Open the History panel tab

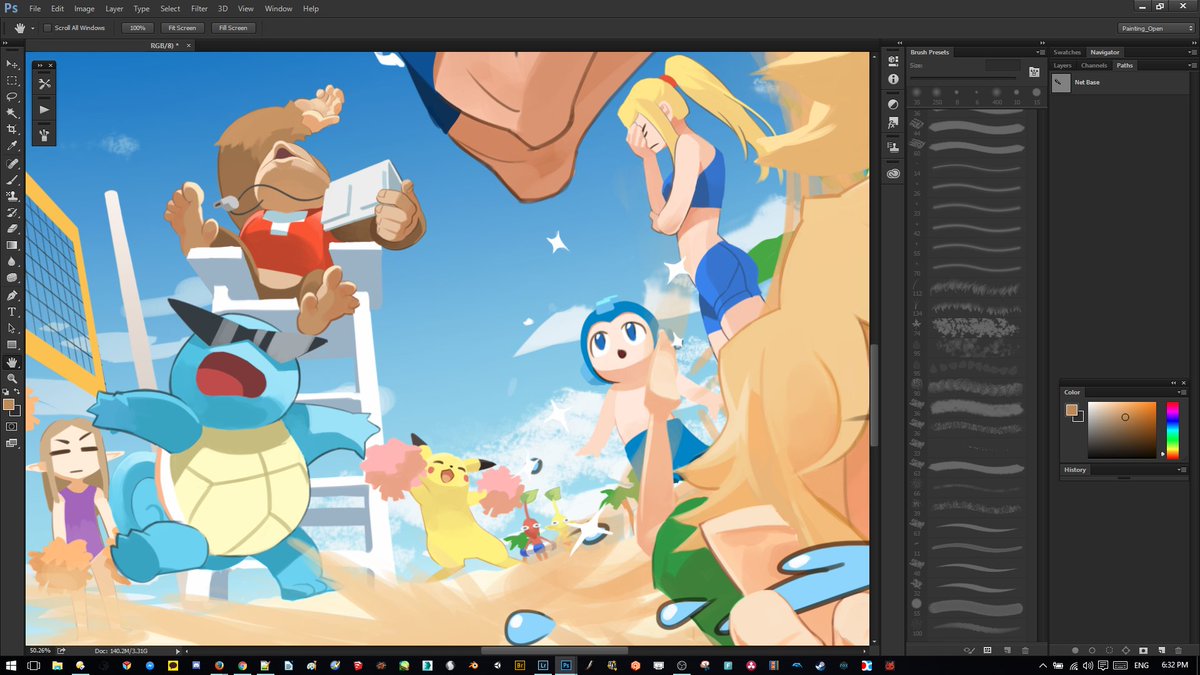coord(1075,469)
